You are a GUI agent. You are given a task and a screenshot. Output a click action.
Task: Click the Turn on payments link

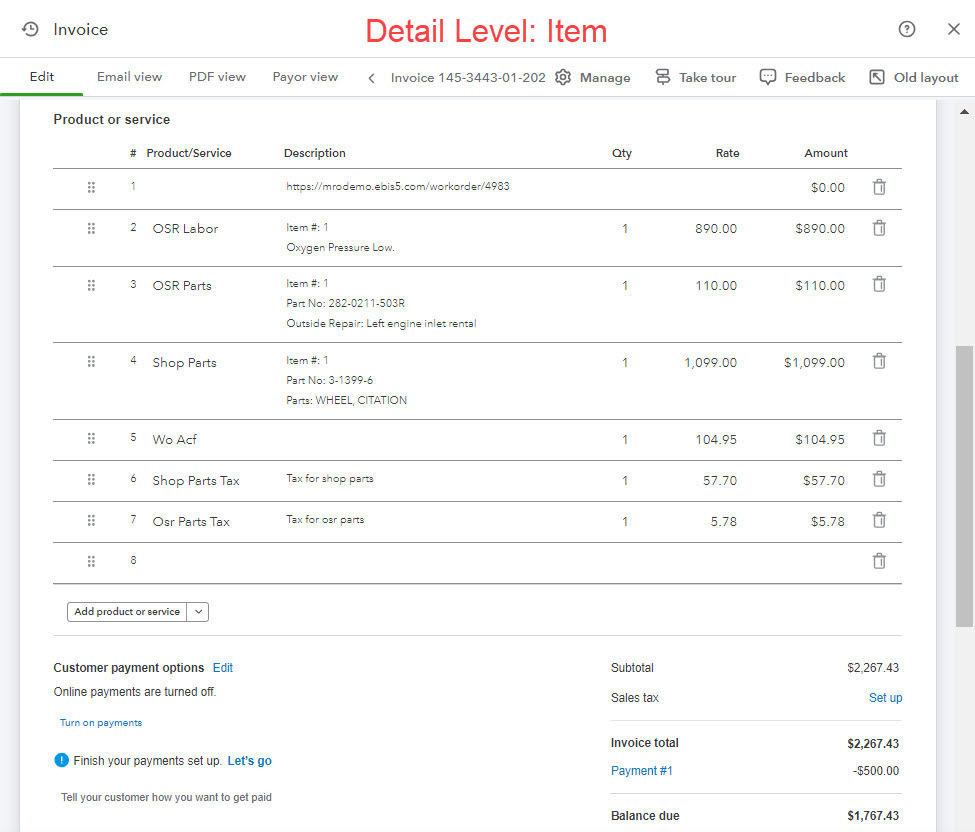tap(100, 722)
